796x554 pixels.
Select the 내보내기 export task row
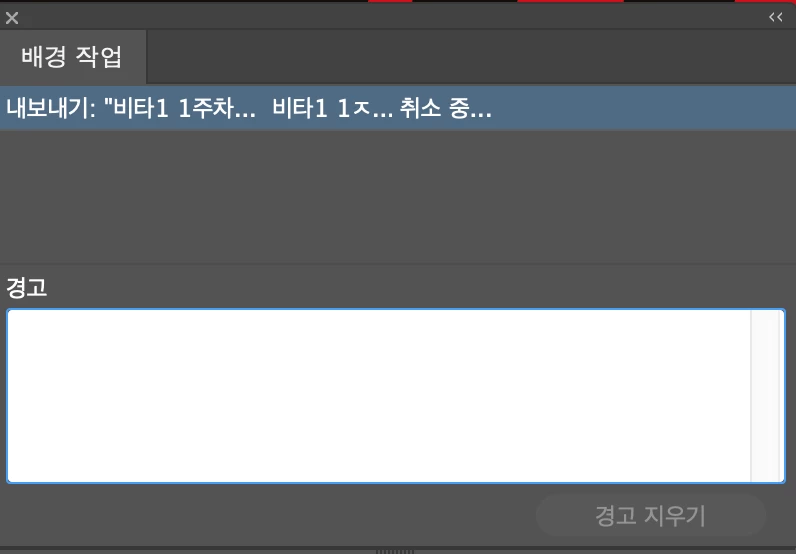(398, 108)
